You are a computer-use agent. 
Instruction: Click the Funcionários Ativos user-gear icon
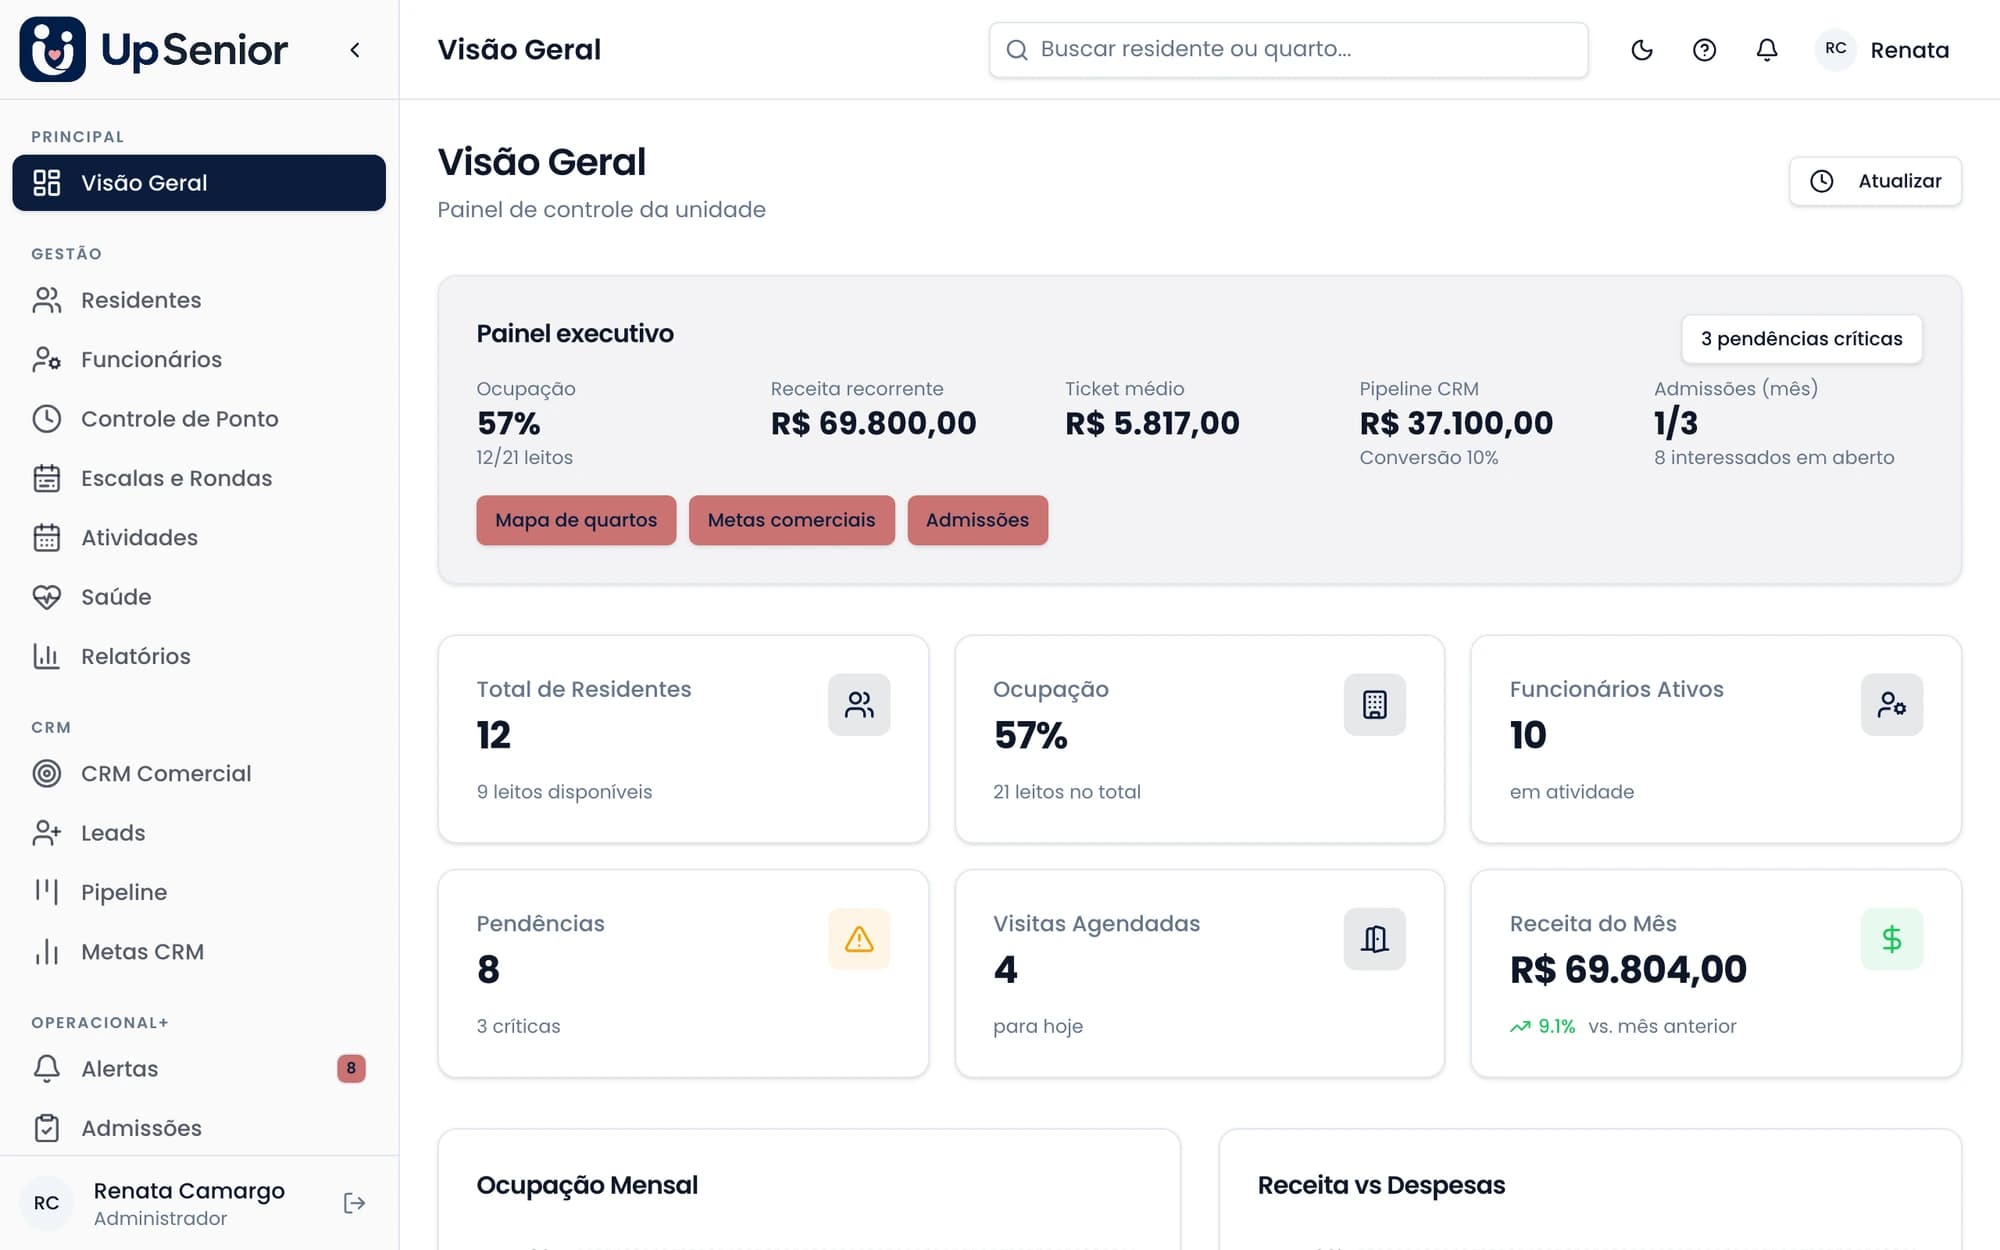click(x=1891, y=705)
